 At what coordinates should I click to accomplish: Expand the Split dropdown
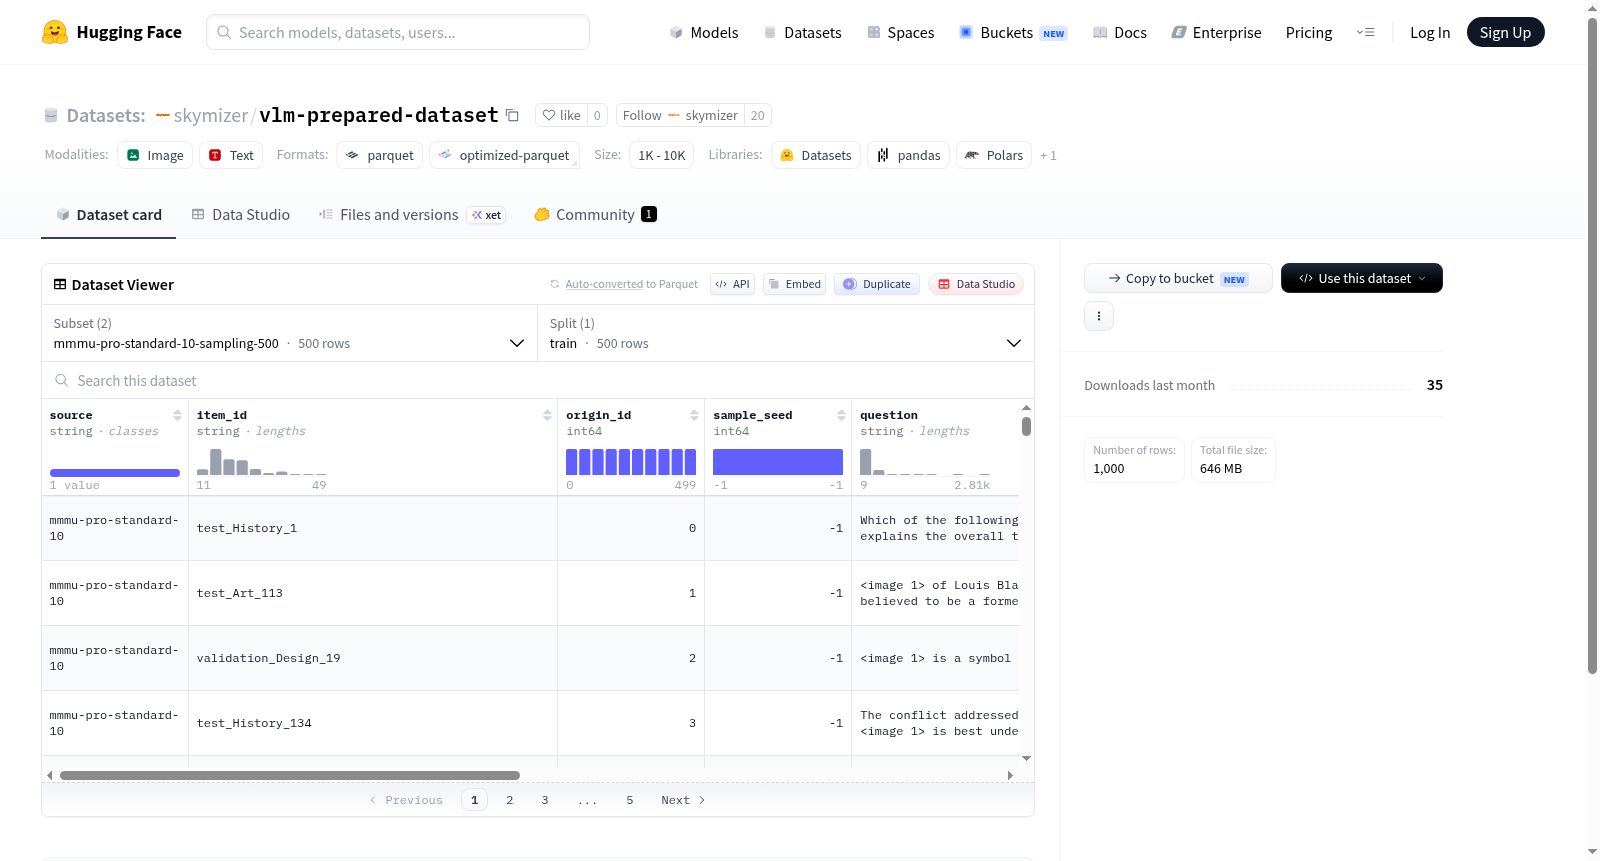click(786, 333)
